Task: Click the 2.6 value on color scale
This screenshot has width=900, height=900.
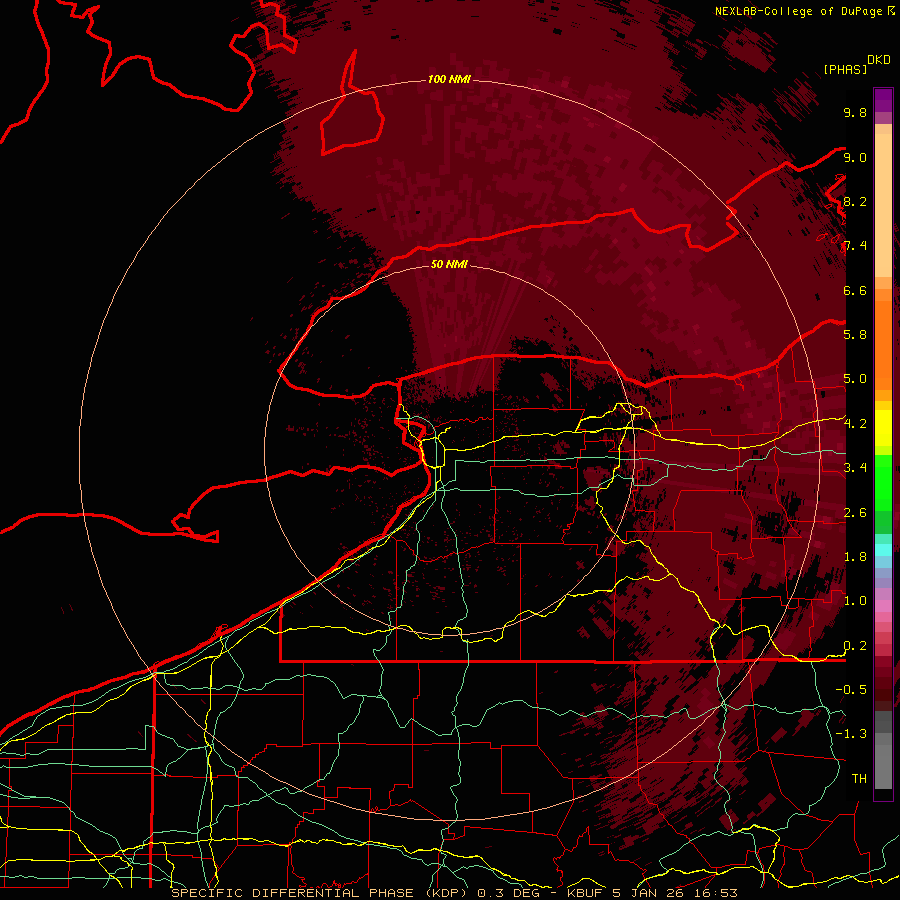Action: pos(855,513)
